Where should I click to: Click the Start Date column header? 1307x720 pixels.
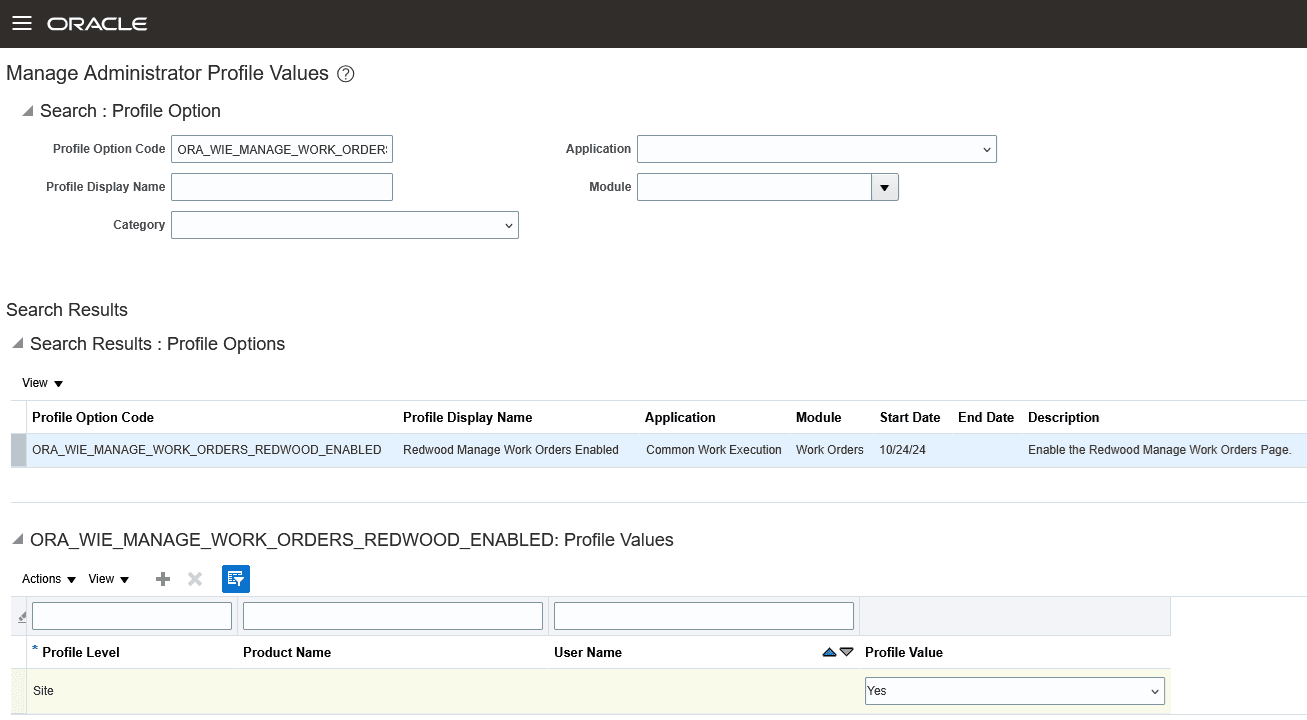(910, 417)
